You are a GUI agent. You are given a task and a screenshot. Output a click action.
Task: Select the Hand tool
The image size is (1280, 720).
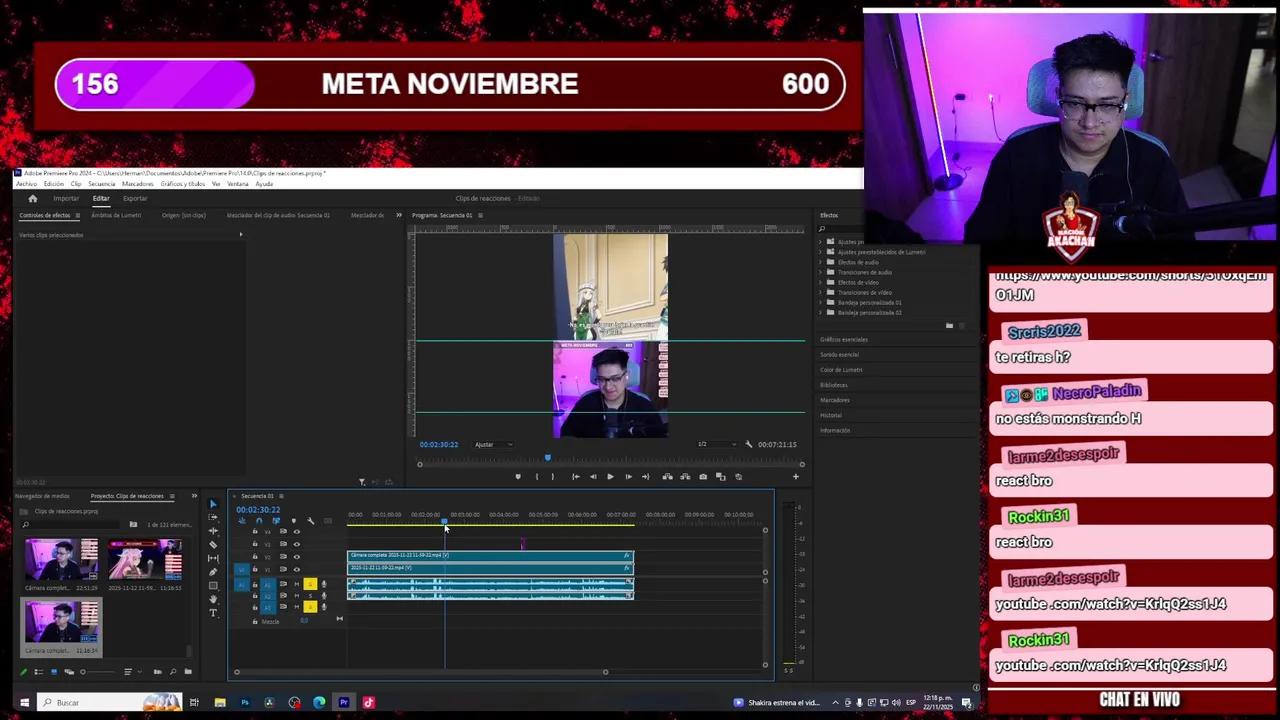213,599
